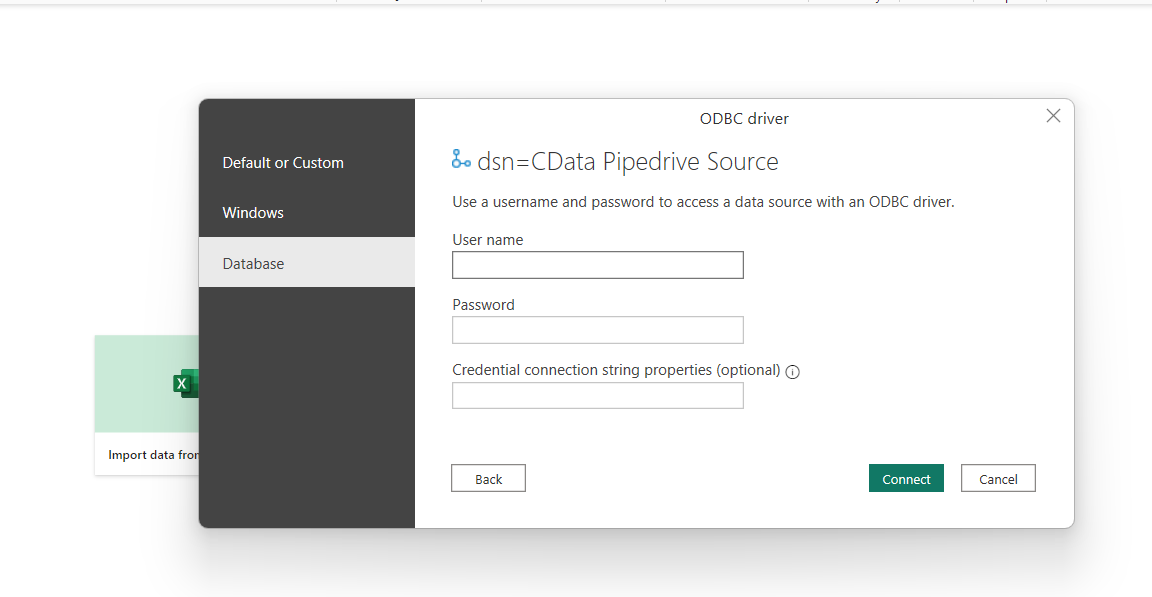Close the ODBC driver dialog
Screen dimensions: 1152x597
click(x=1053, y=116)
